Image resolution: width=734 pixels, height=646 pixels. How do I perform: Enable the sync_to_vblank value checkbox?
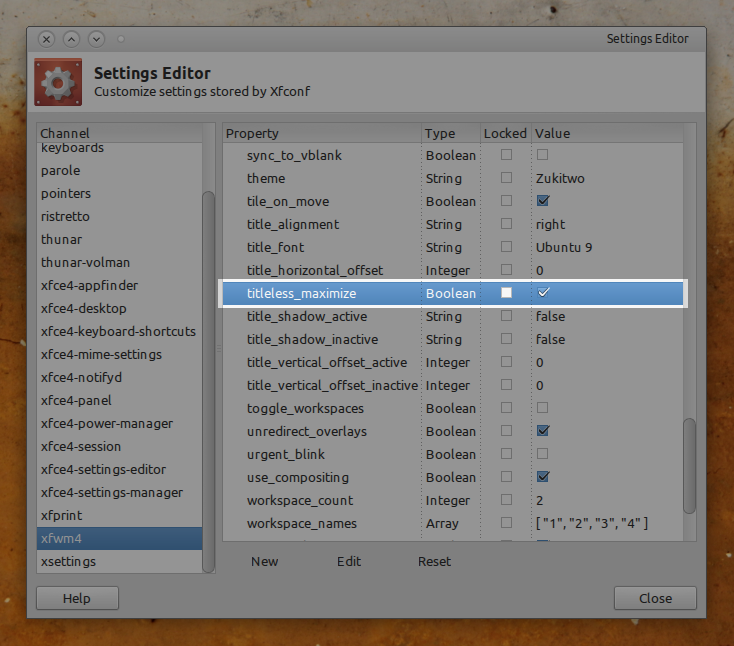[x=543, y=154]
